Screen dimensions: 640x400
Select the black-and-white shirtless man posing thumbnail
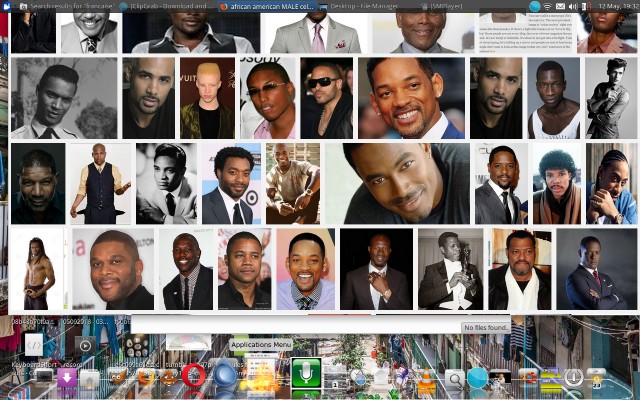tap(604, 98)
